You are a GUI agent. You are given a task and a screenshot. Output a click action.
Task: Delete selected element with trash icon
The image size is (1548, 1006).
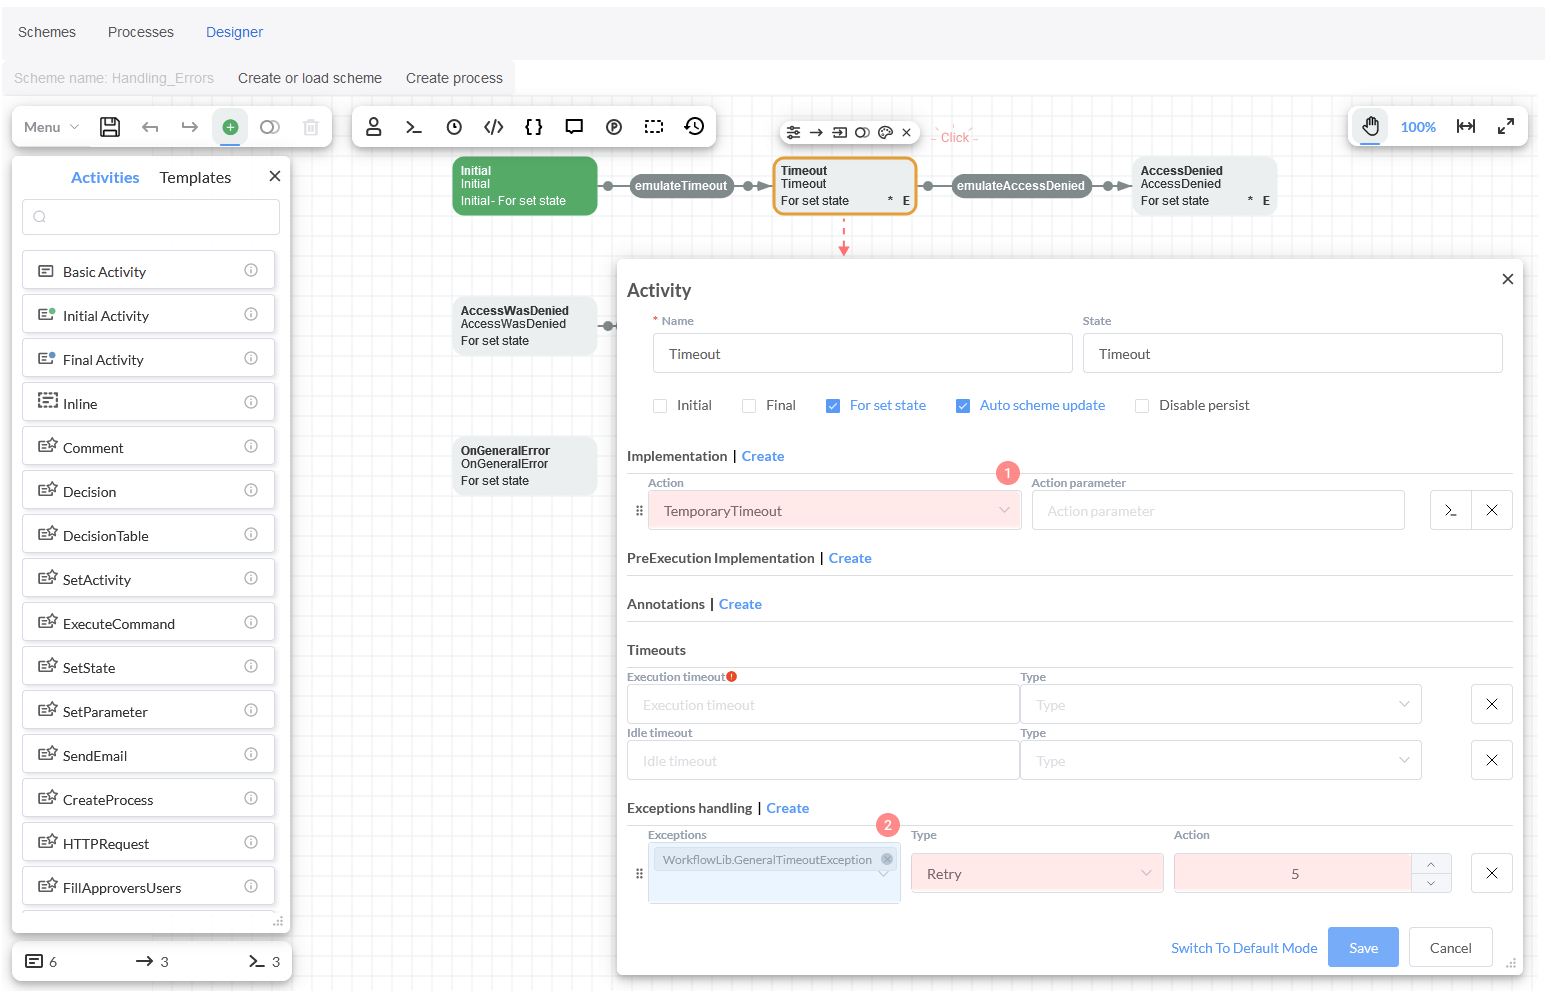[311, 127]
